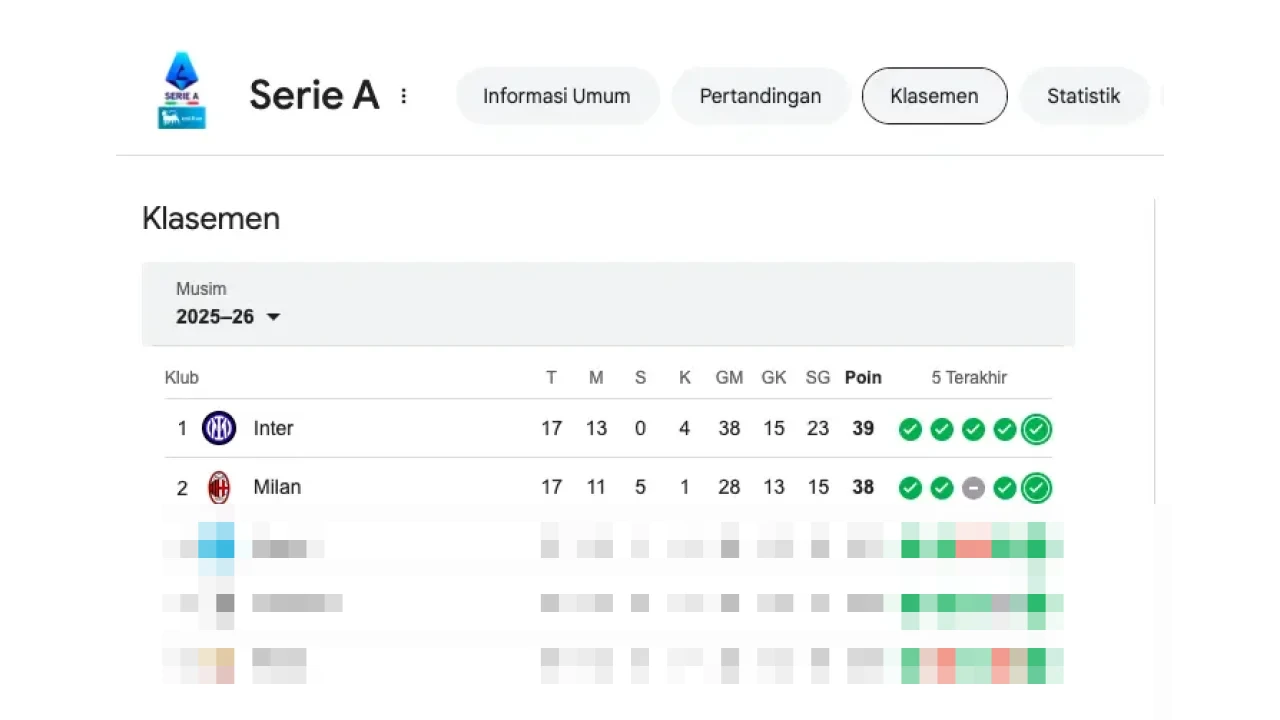Click the Milan team name

coord(277,488)
